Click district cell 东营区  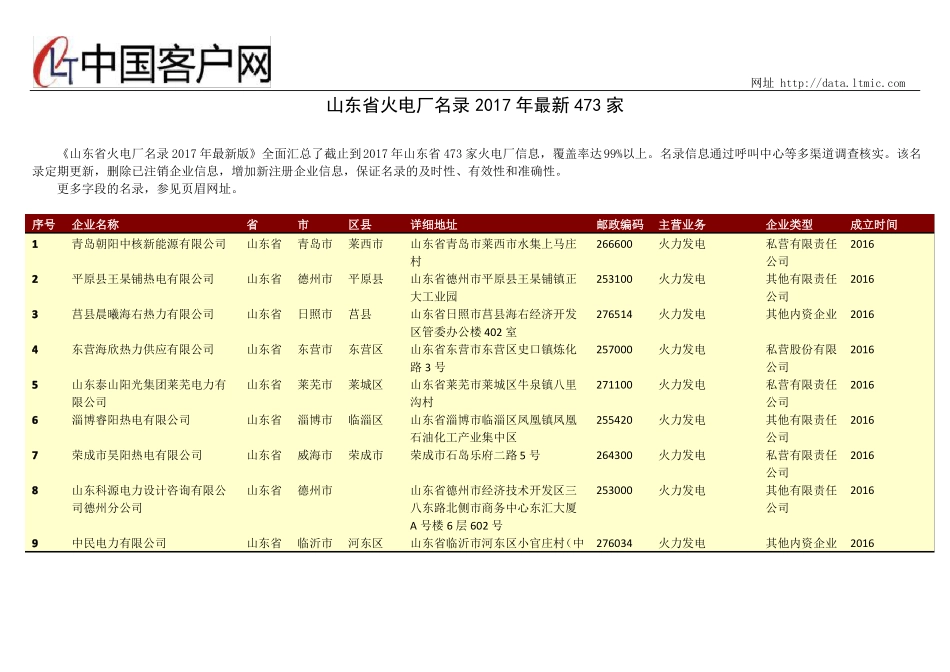coord(366,350)
